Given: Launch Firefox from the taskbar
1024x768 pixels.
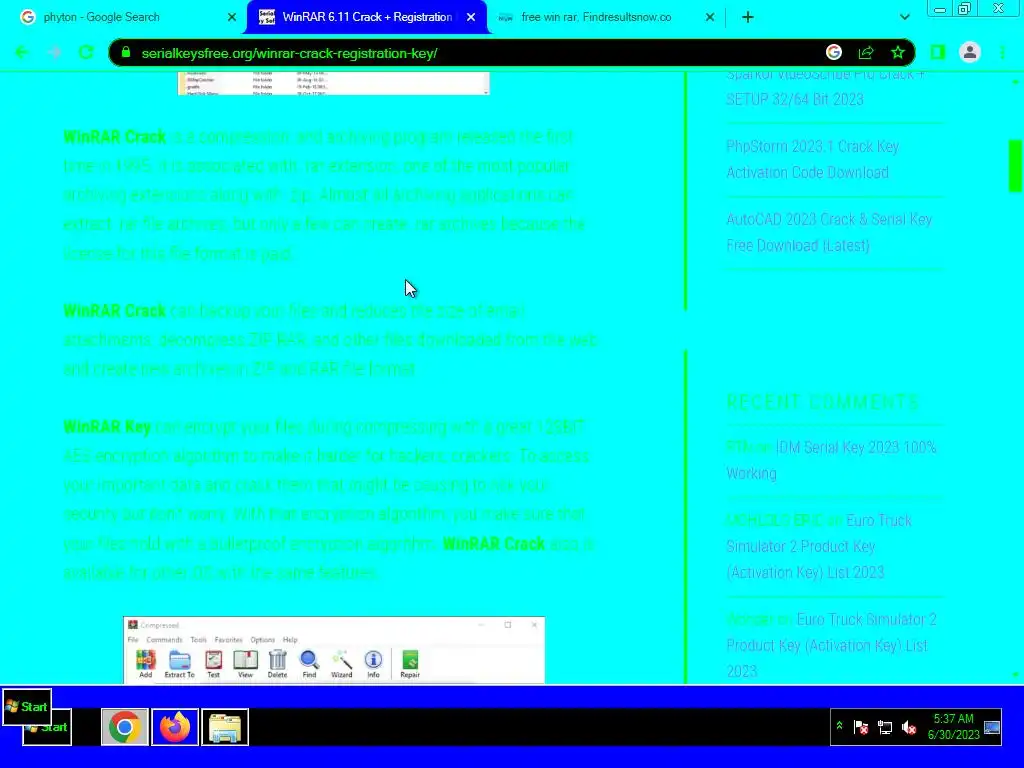Looking at the screenshot, I should 175,727.
